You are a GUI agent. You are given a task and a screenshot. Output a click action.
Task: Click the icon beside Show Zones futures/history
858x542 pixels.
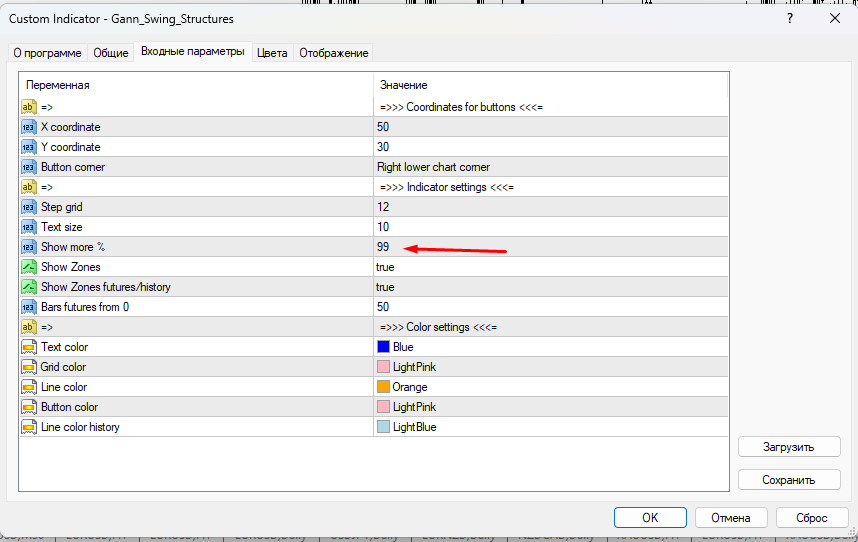[28, 287]
